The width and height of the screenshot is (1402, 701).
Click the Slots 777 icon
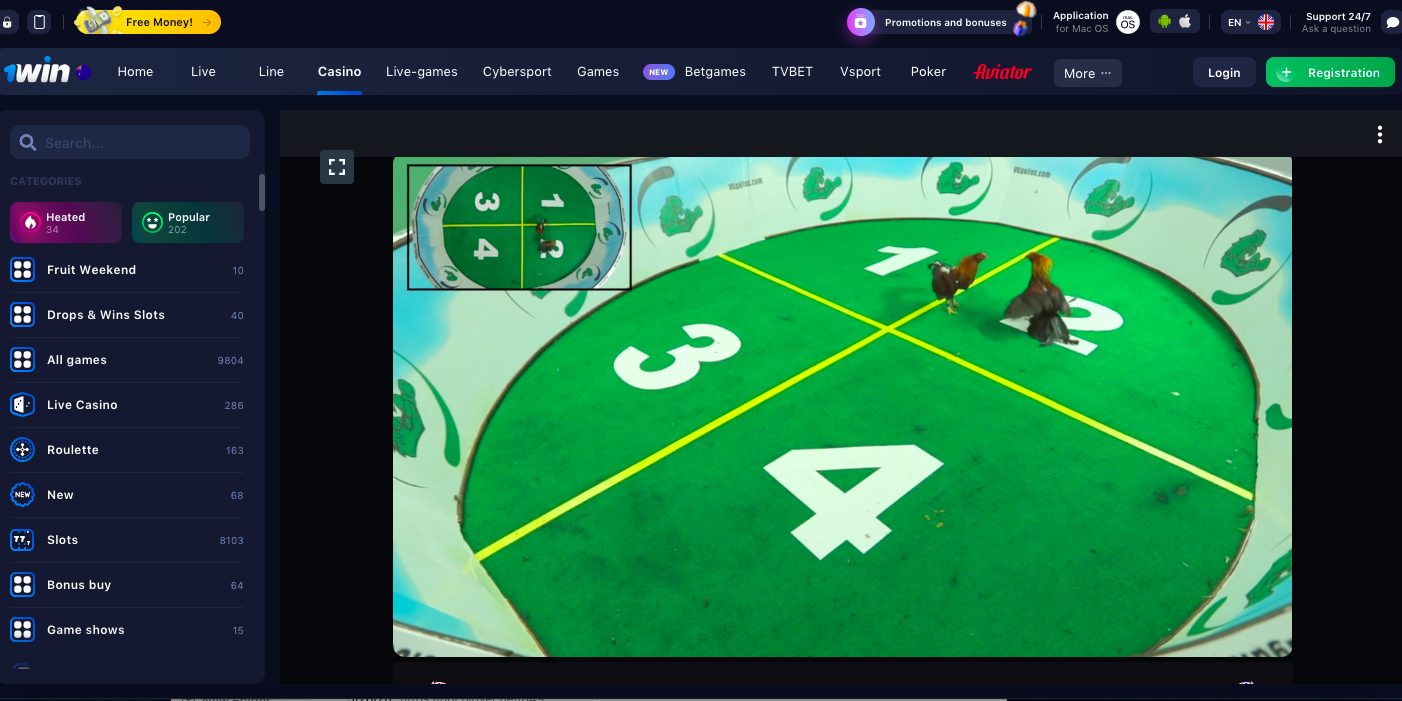coord(22,540)
